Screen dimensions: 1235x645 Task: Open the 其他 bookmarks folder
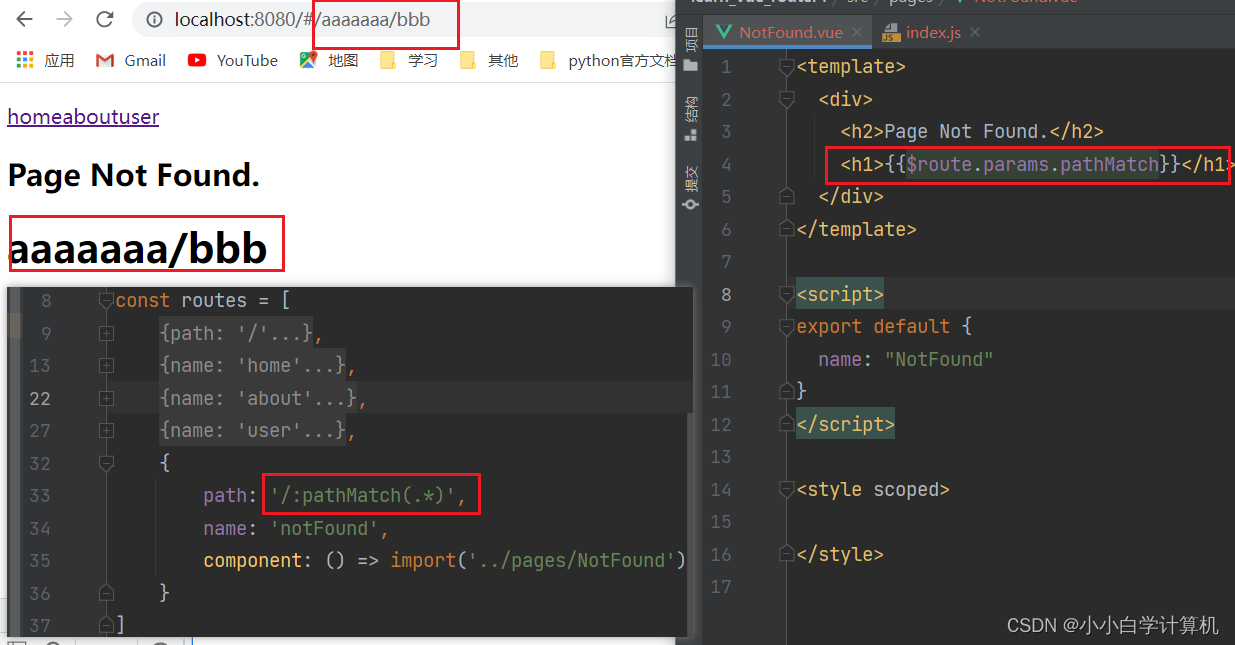489,60
